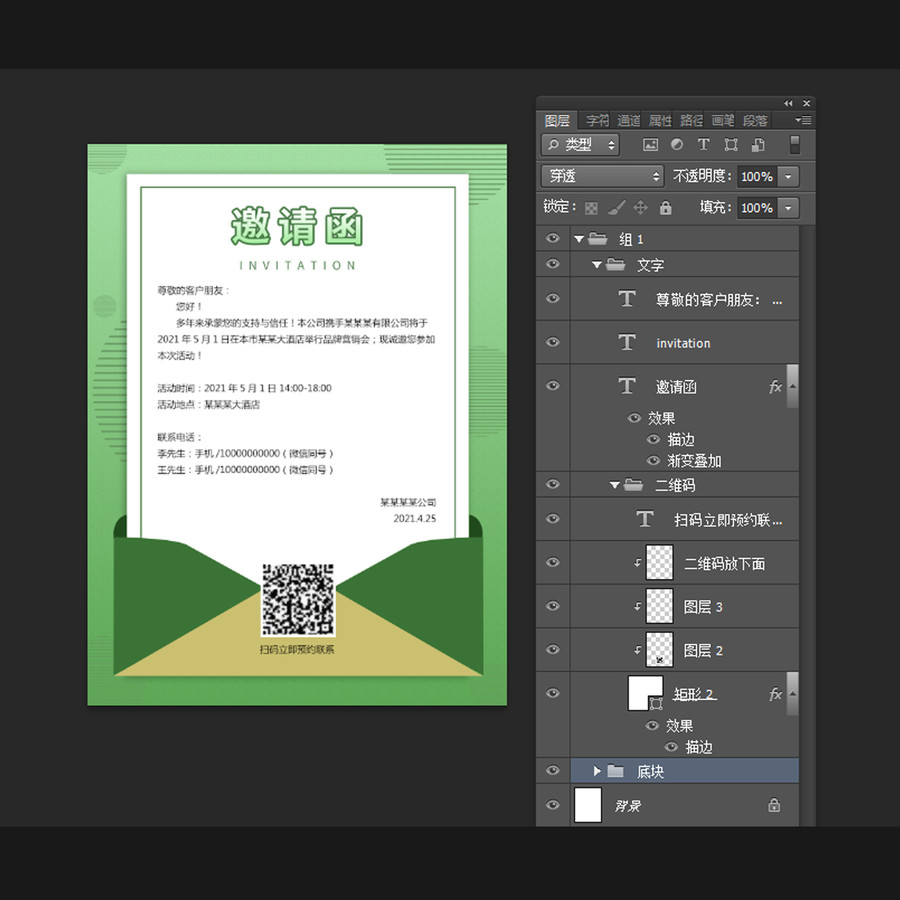The image size is (900, 900).
Task: Open the 类型 filter type dropdown
Action: click(x=580, y=145)
